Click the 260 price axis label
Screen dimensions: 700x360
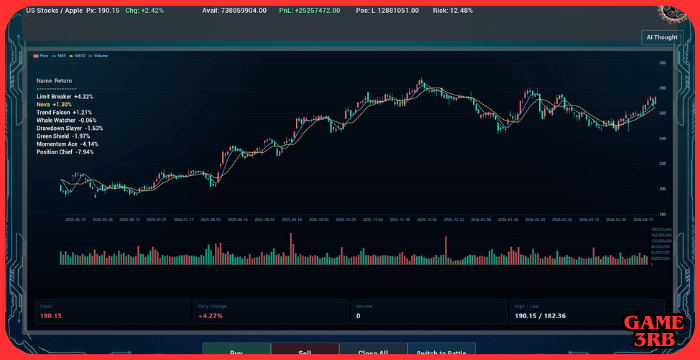coord(662,113)
